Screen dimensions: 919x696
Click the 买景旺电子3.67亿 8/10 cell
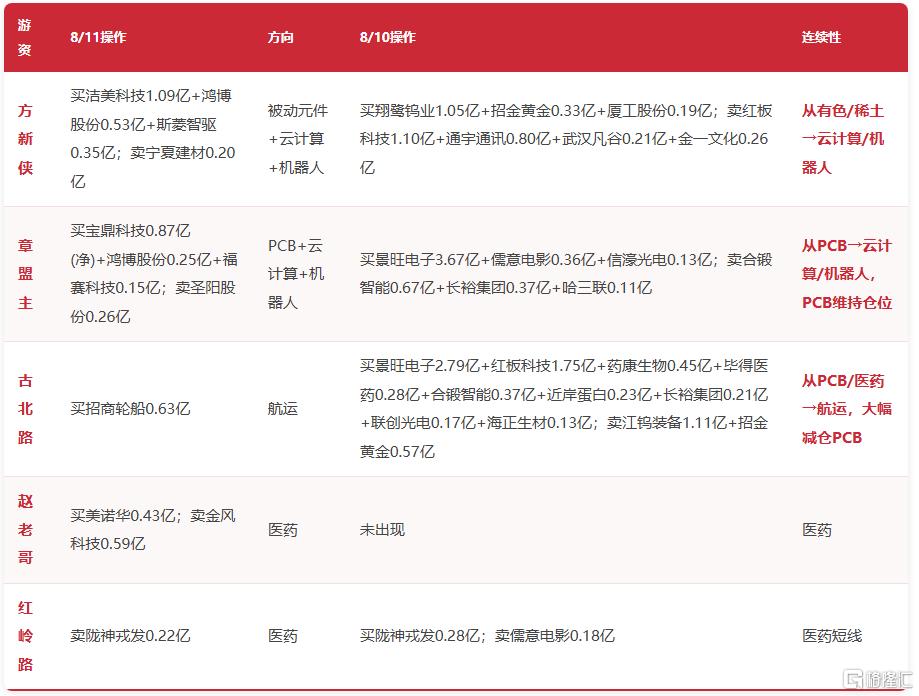coord(566,274)
